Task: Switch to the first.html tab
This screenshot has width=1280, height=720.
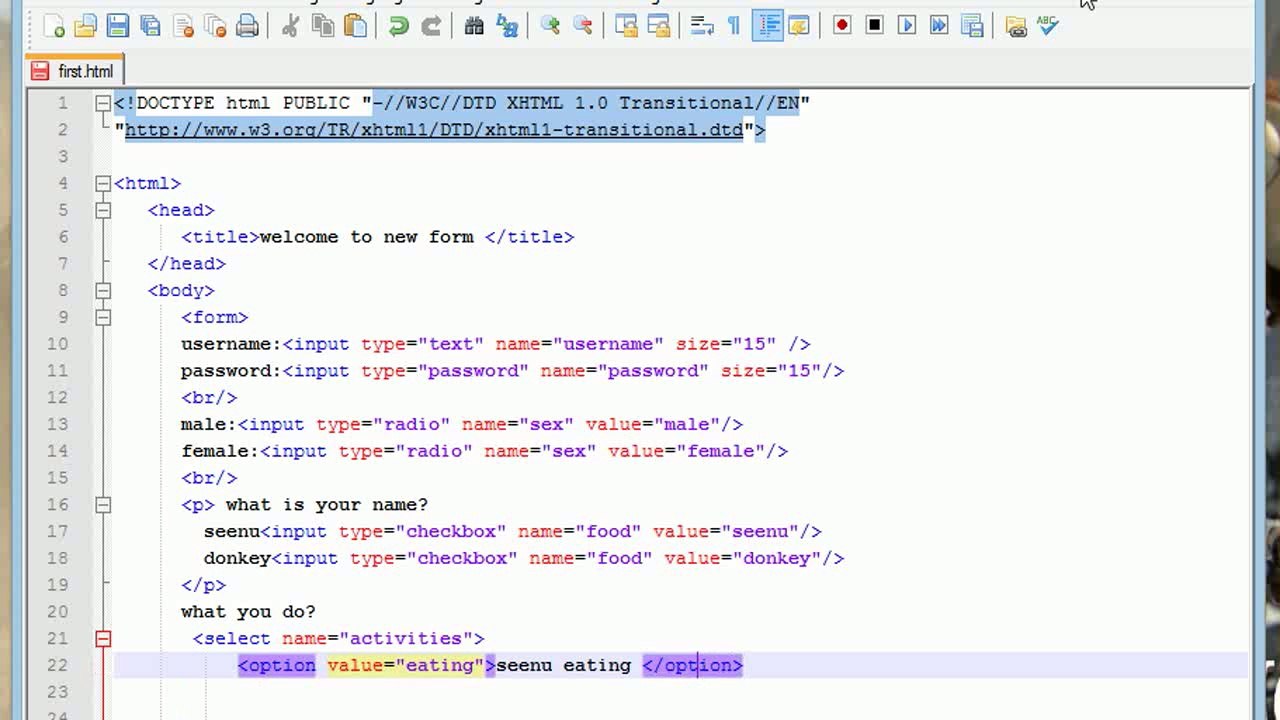Action: (74, 71)
